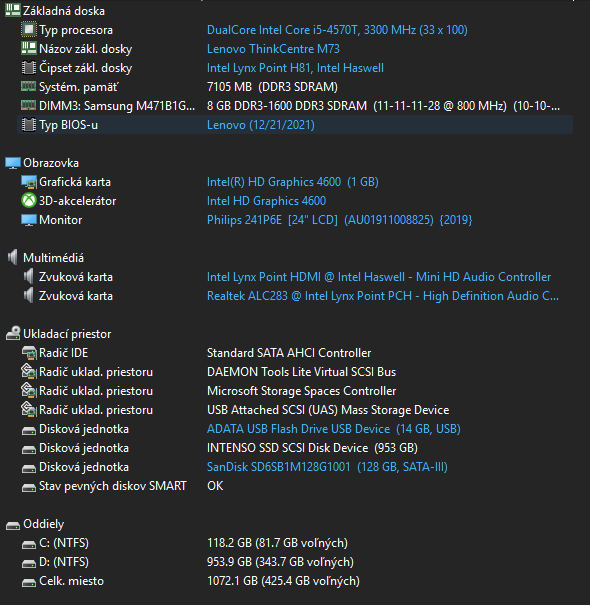Click the Radič IDE controller icon
Viewport: 590px width, 605px height.
pyautogui.click(x=29, y=353)
